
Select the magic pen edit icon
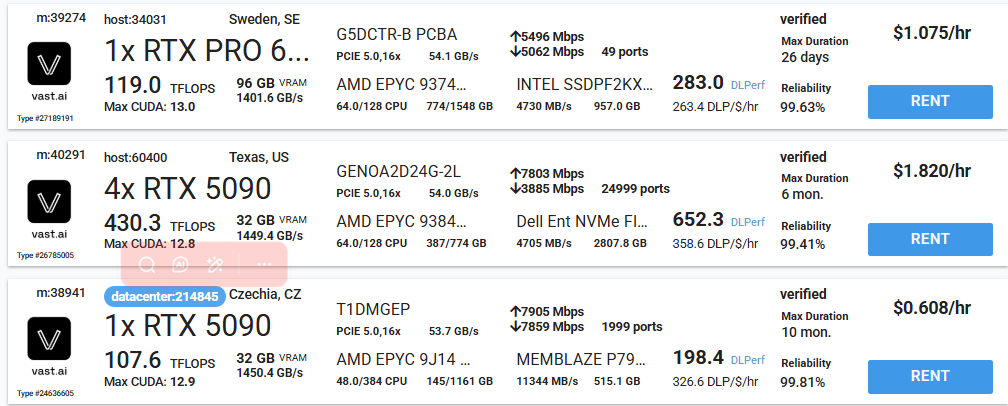[x=214, y=265]
